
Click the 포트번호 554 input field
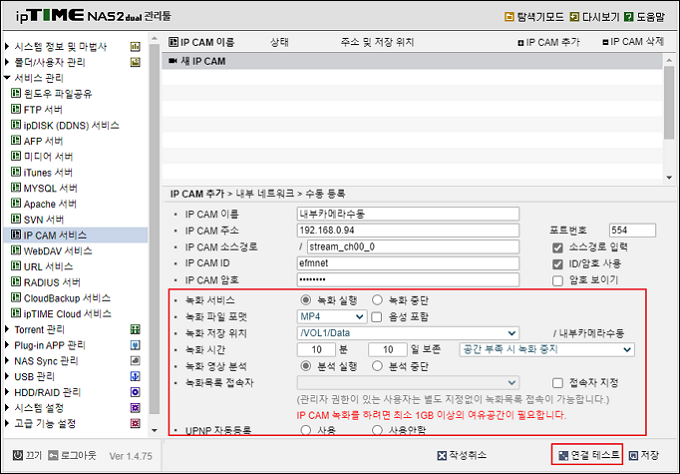click(632, 230)
